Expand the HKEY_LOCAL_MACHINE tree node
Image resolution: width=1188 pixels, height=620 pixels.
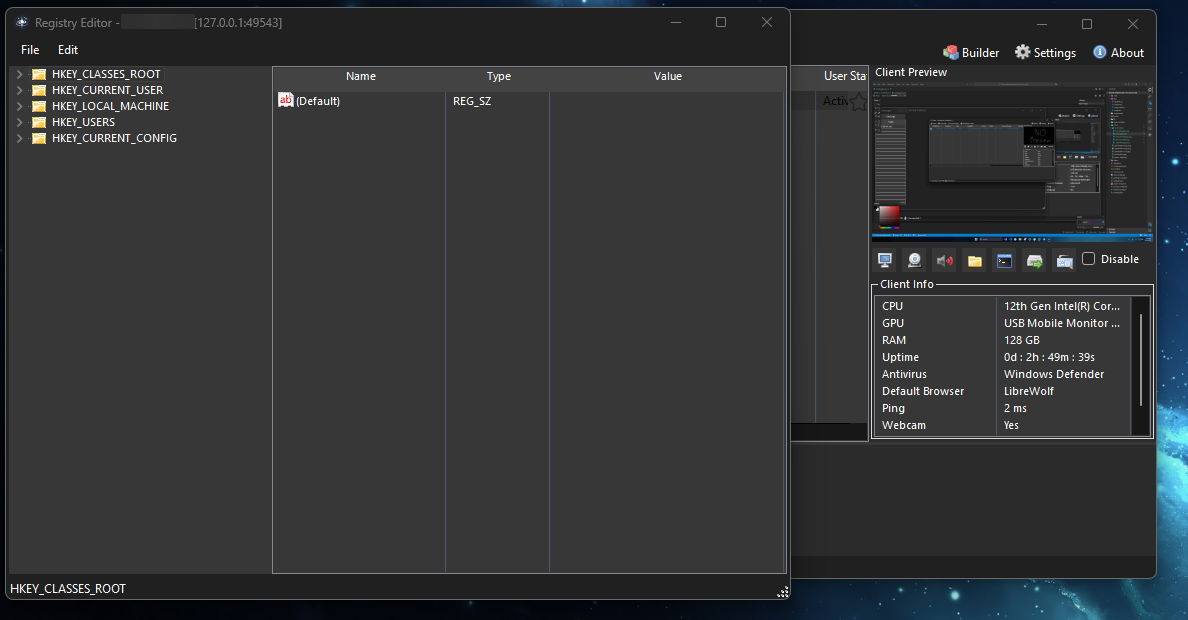point(19,105)
